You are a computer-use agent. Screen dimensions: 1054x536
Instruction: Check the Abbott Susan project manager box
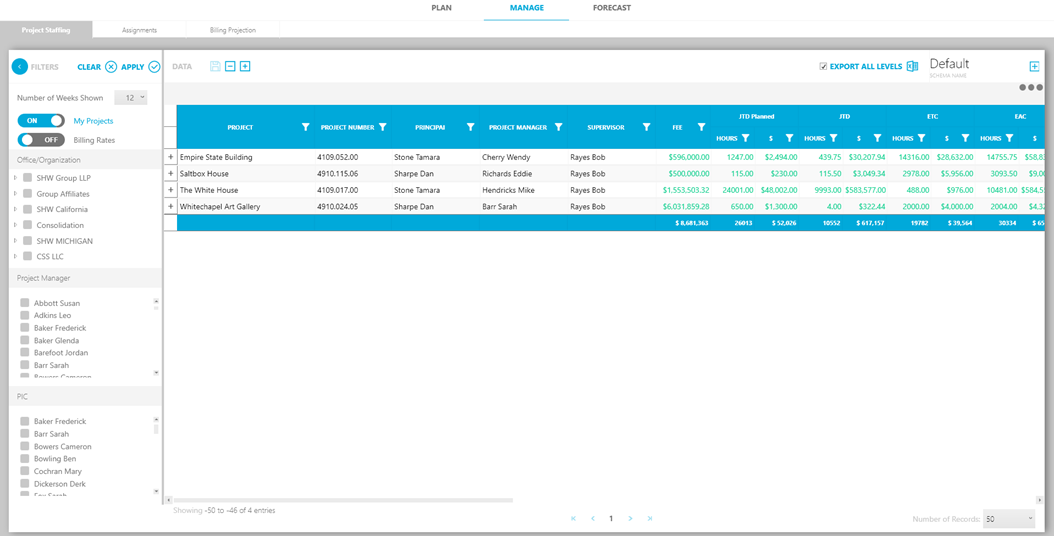25,303
